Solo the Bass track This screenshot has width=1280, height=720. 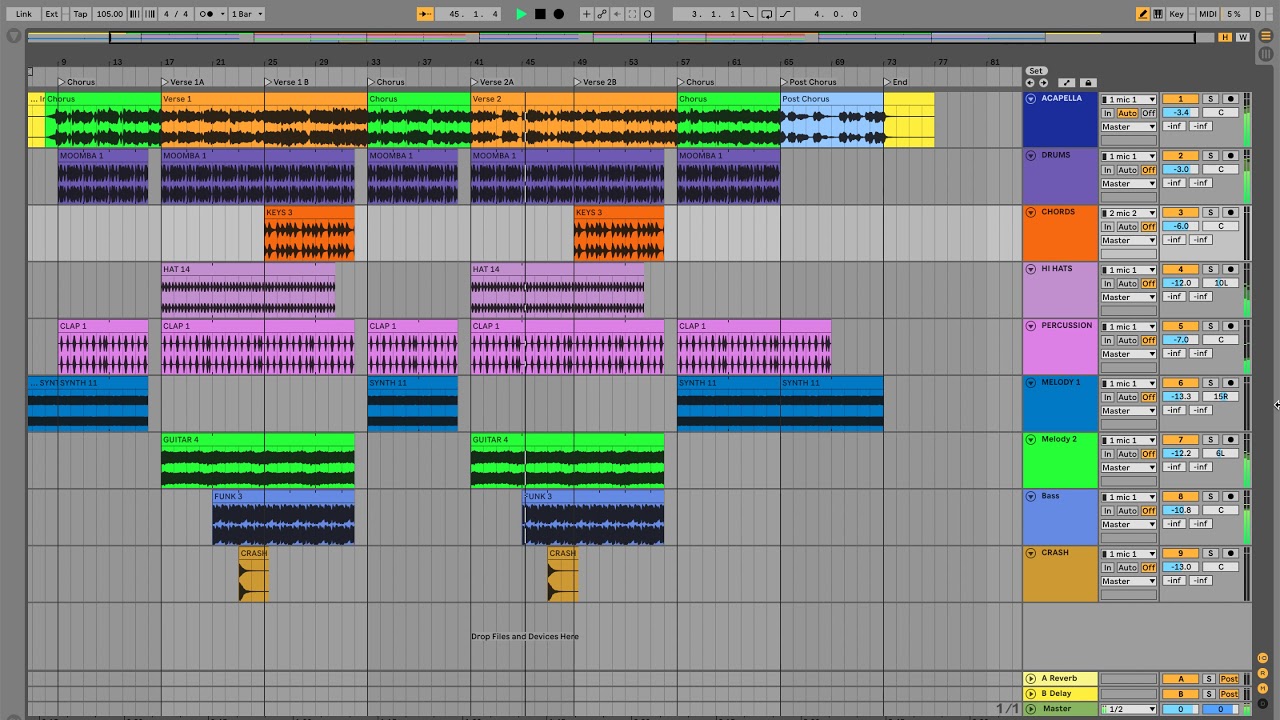coord(1210,497)
